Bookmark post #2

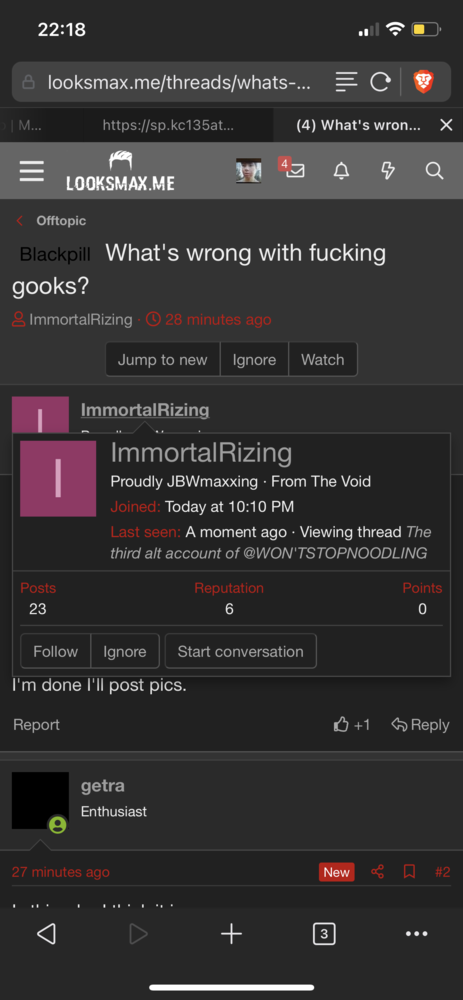(x=408, y=871)
